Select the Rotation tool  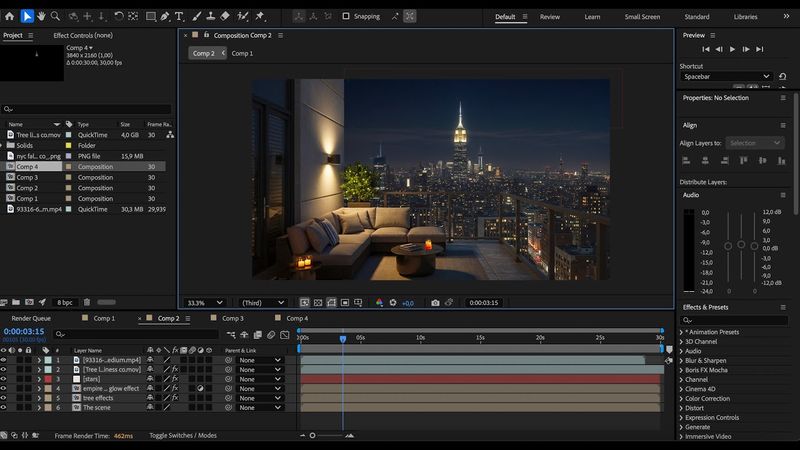tap(119, 16)
